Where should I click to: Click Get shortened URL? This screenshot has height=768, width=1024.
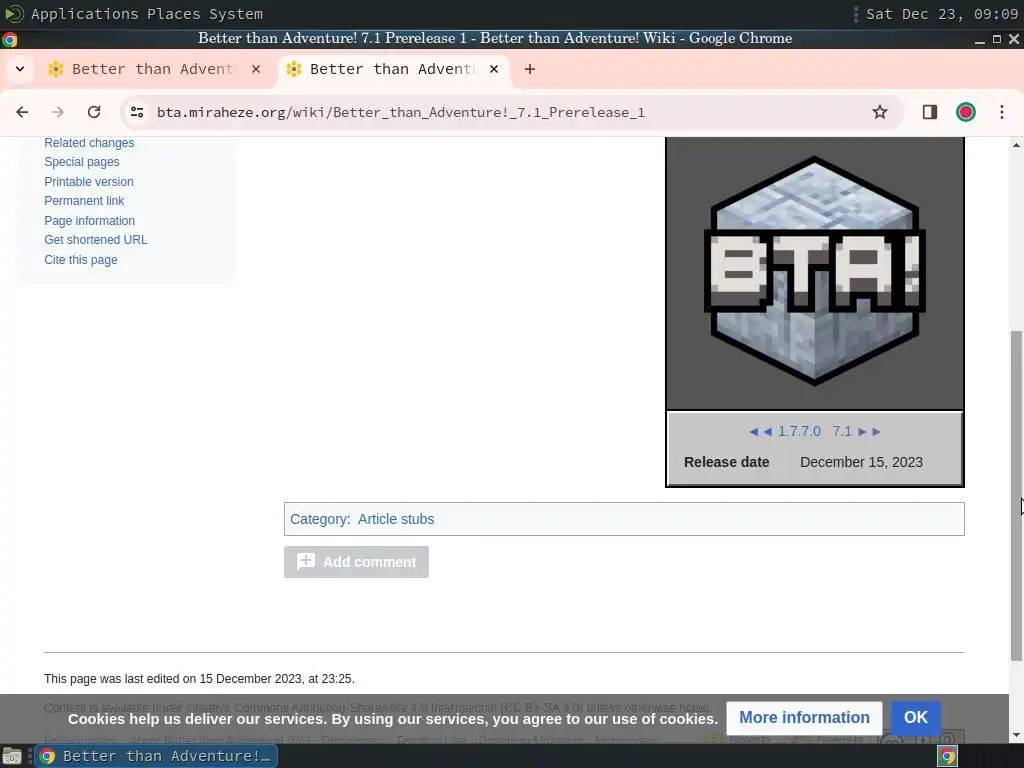pos(96,240)
